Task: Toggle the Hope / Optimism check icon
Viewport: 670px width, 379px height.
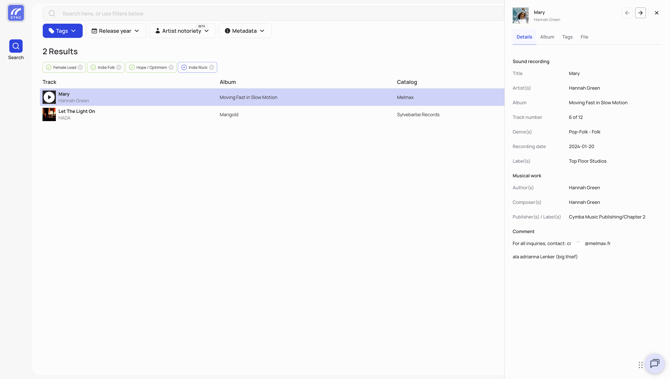Action: tap(132, 68)
